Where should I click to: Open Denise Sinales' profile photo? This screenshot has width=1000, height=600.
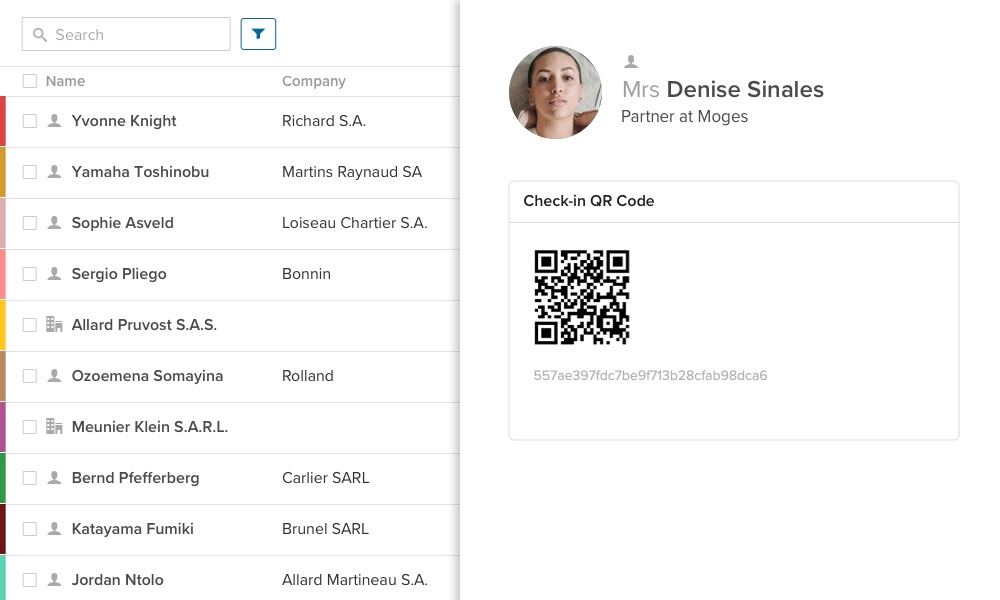555,92
